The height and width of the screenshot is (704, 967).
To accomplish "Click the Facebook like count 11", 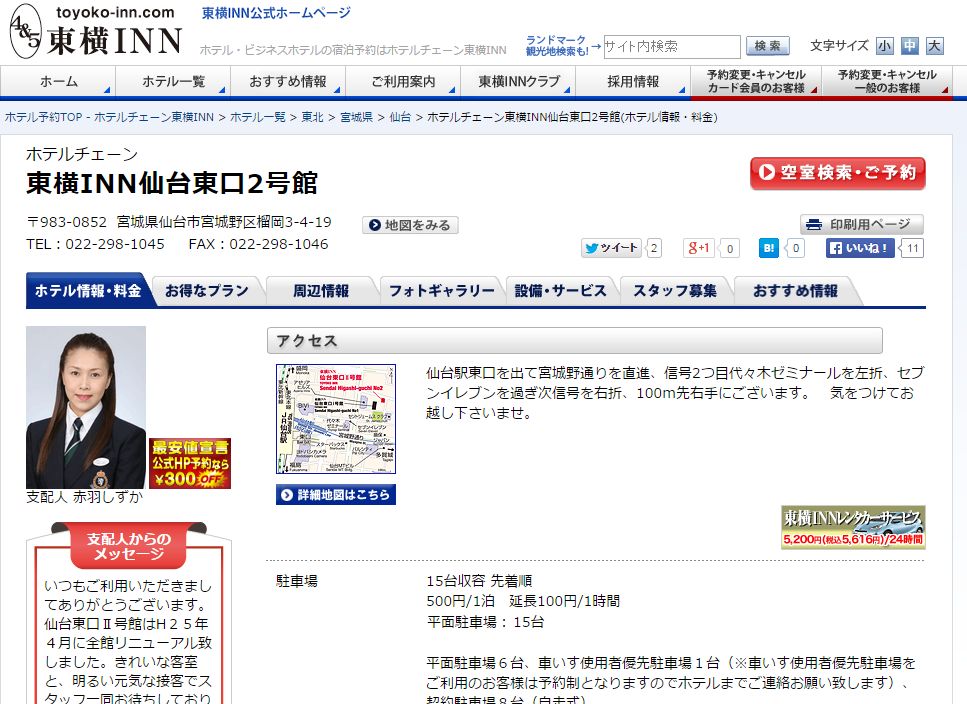I will (913, 248).
